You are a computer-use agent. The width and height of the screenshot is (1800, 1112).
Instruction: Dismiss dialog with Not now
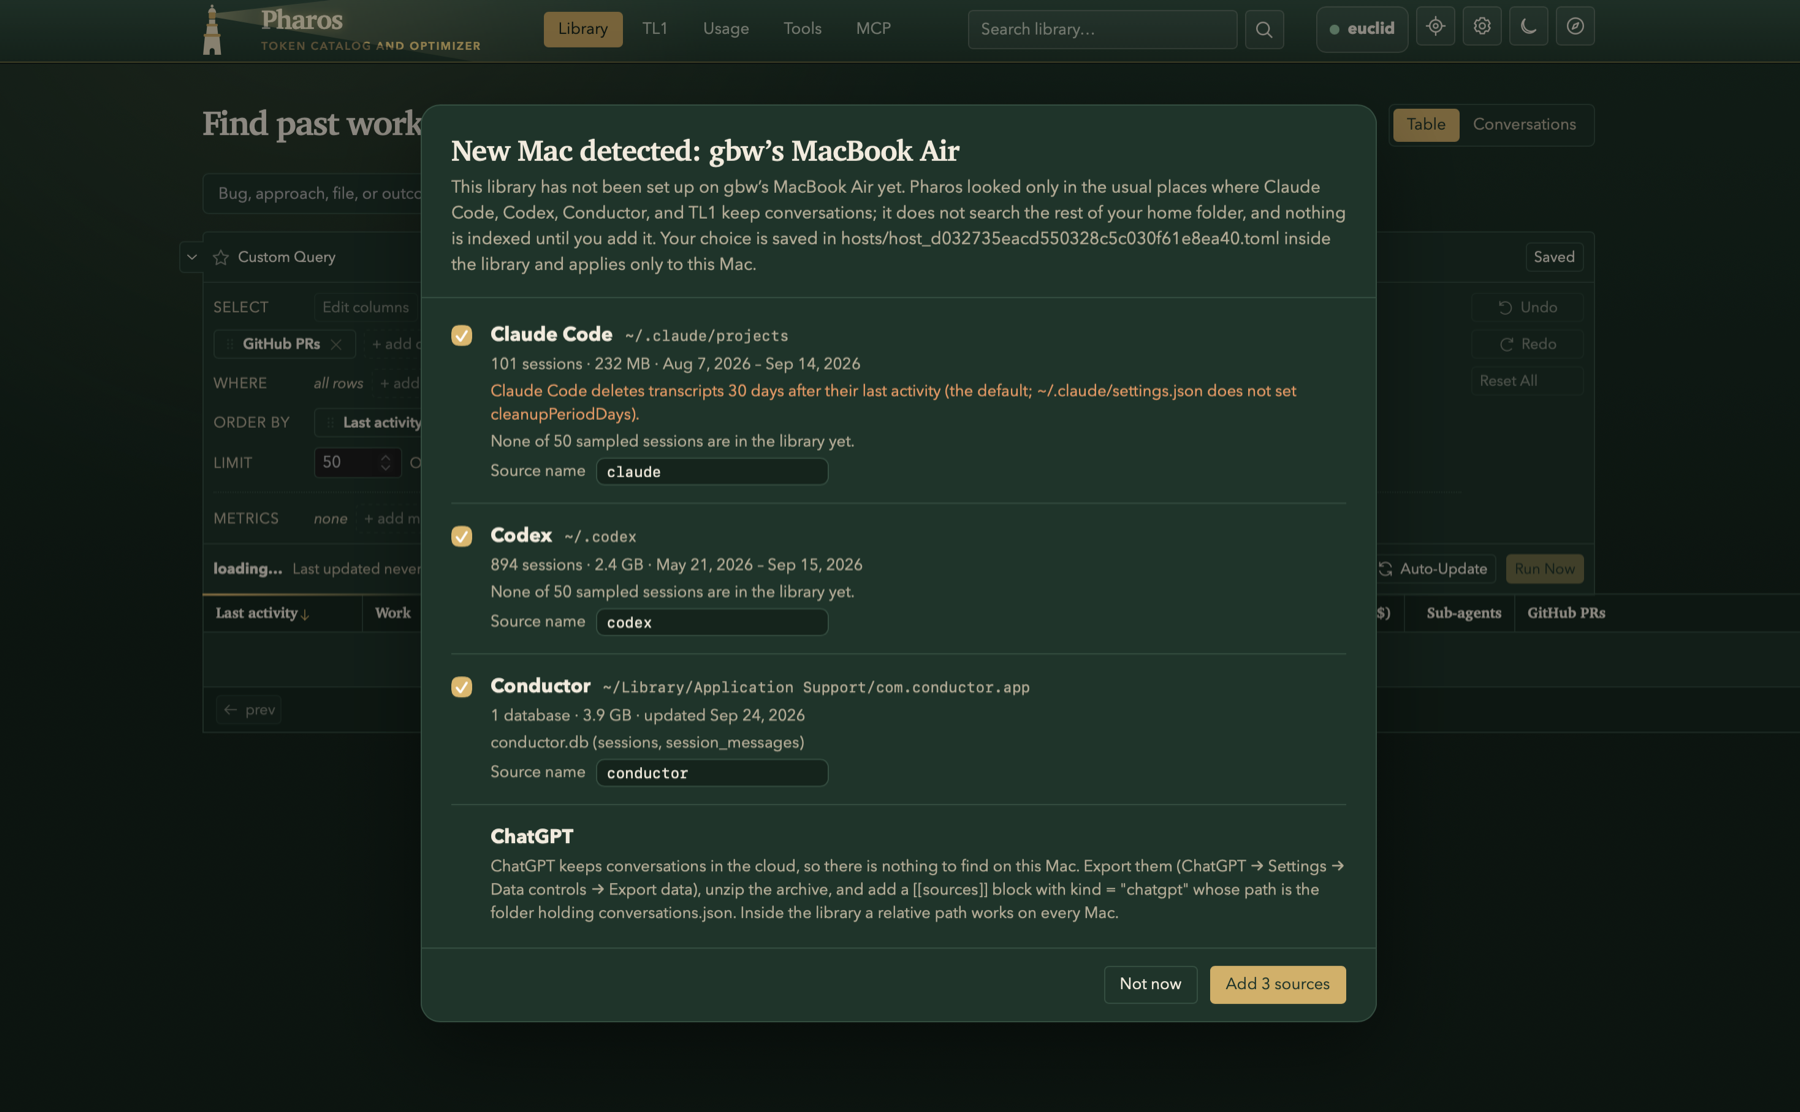point(1150,985)
